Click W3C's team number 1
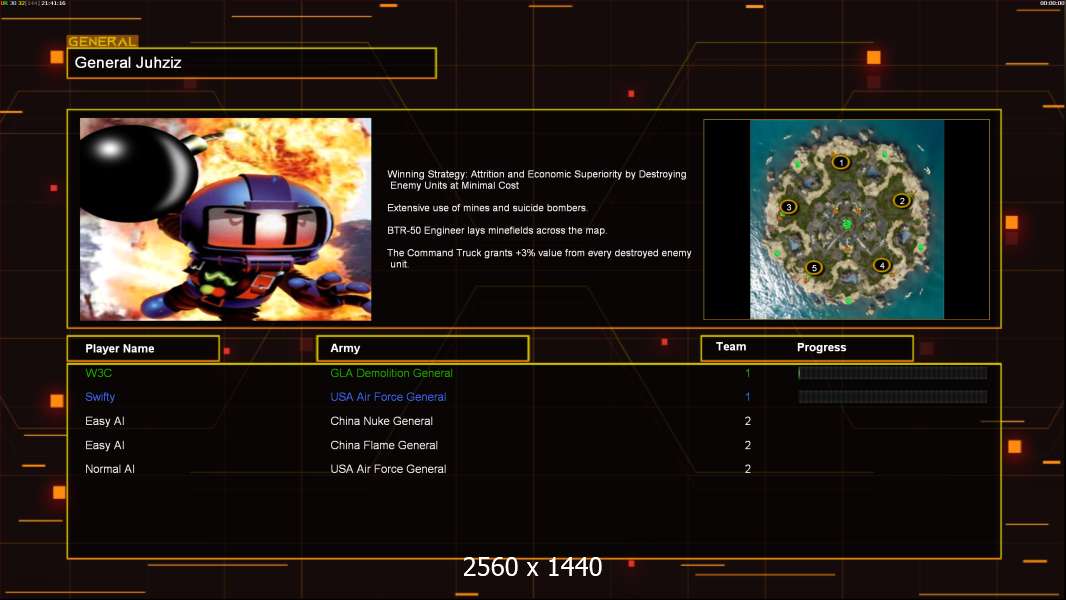Screen dimensions: 1066x600 [748, 373]
